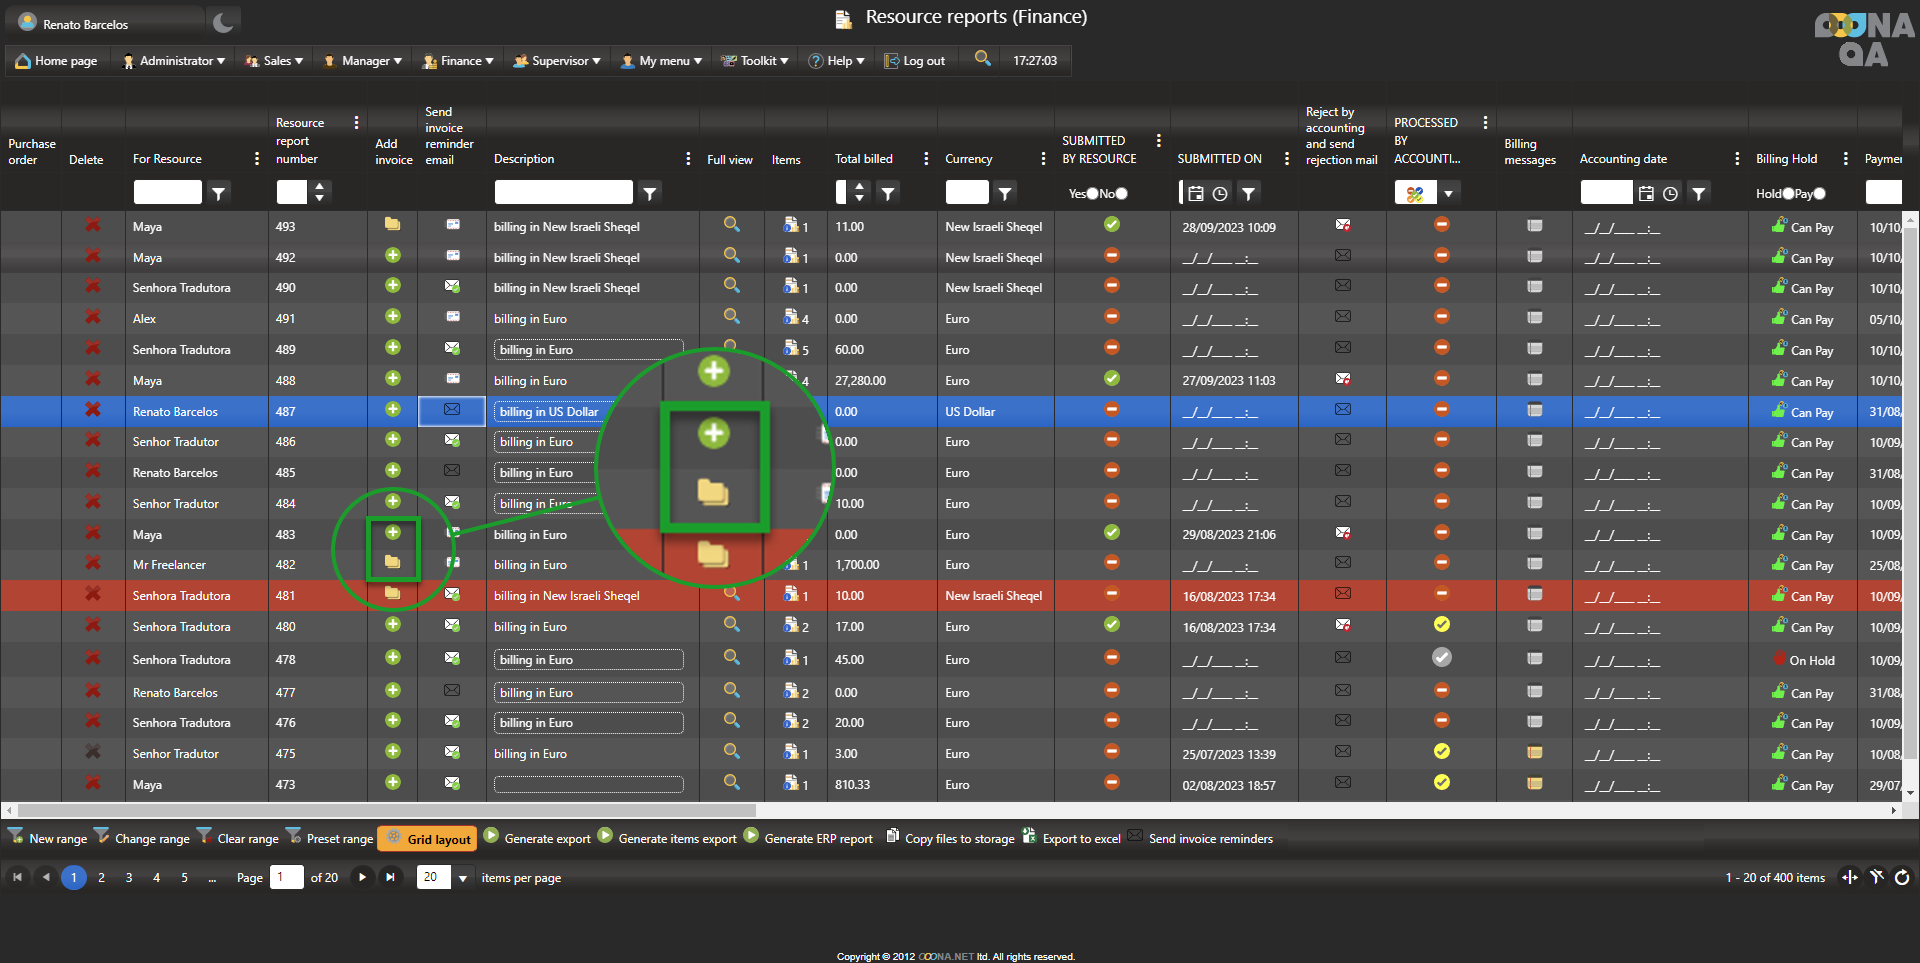Open the items per page dropdown

click(463, 878)
